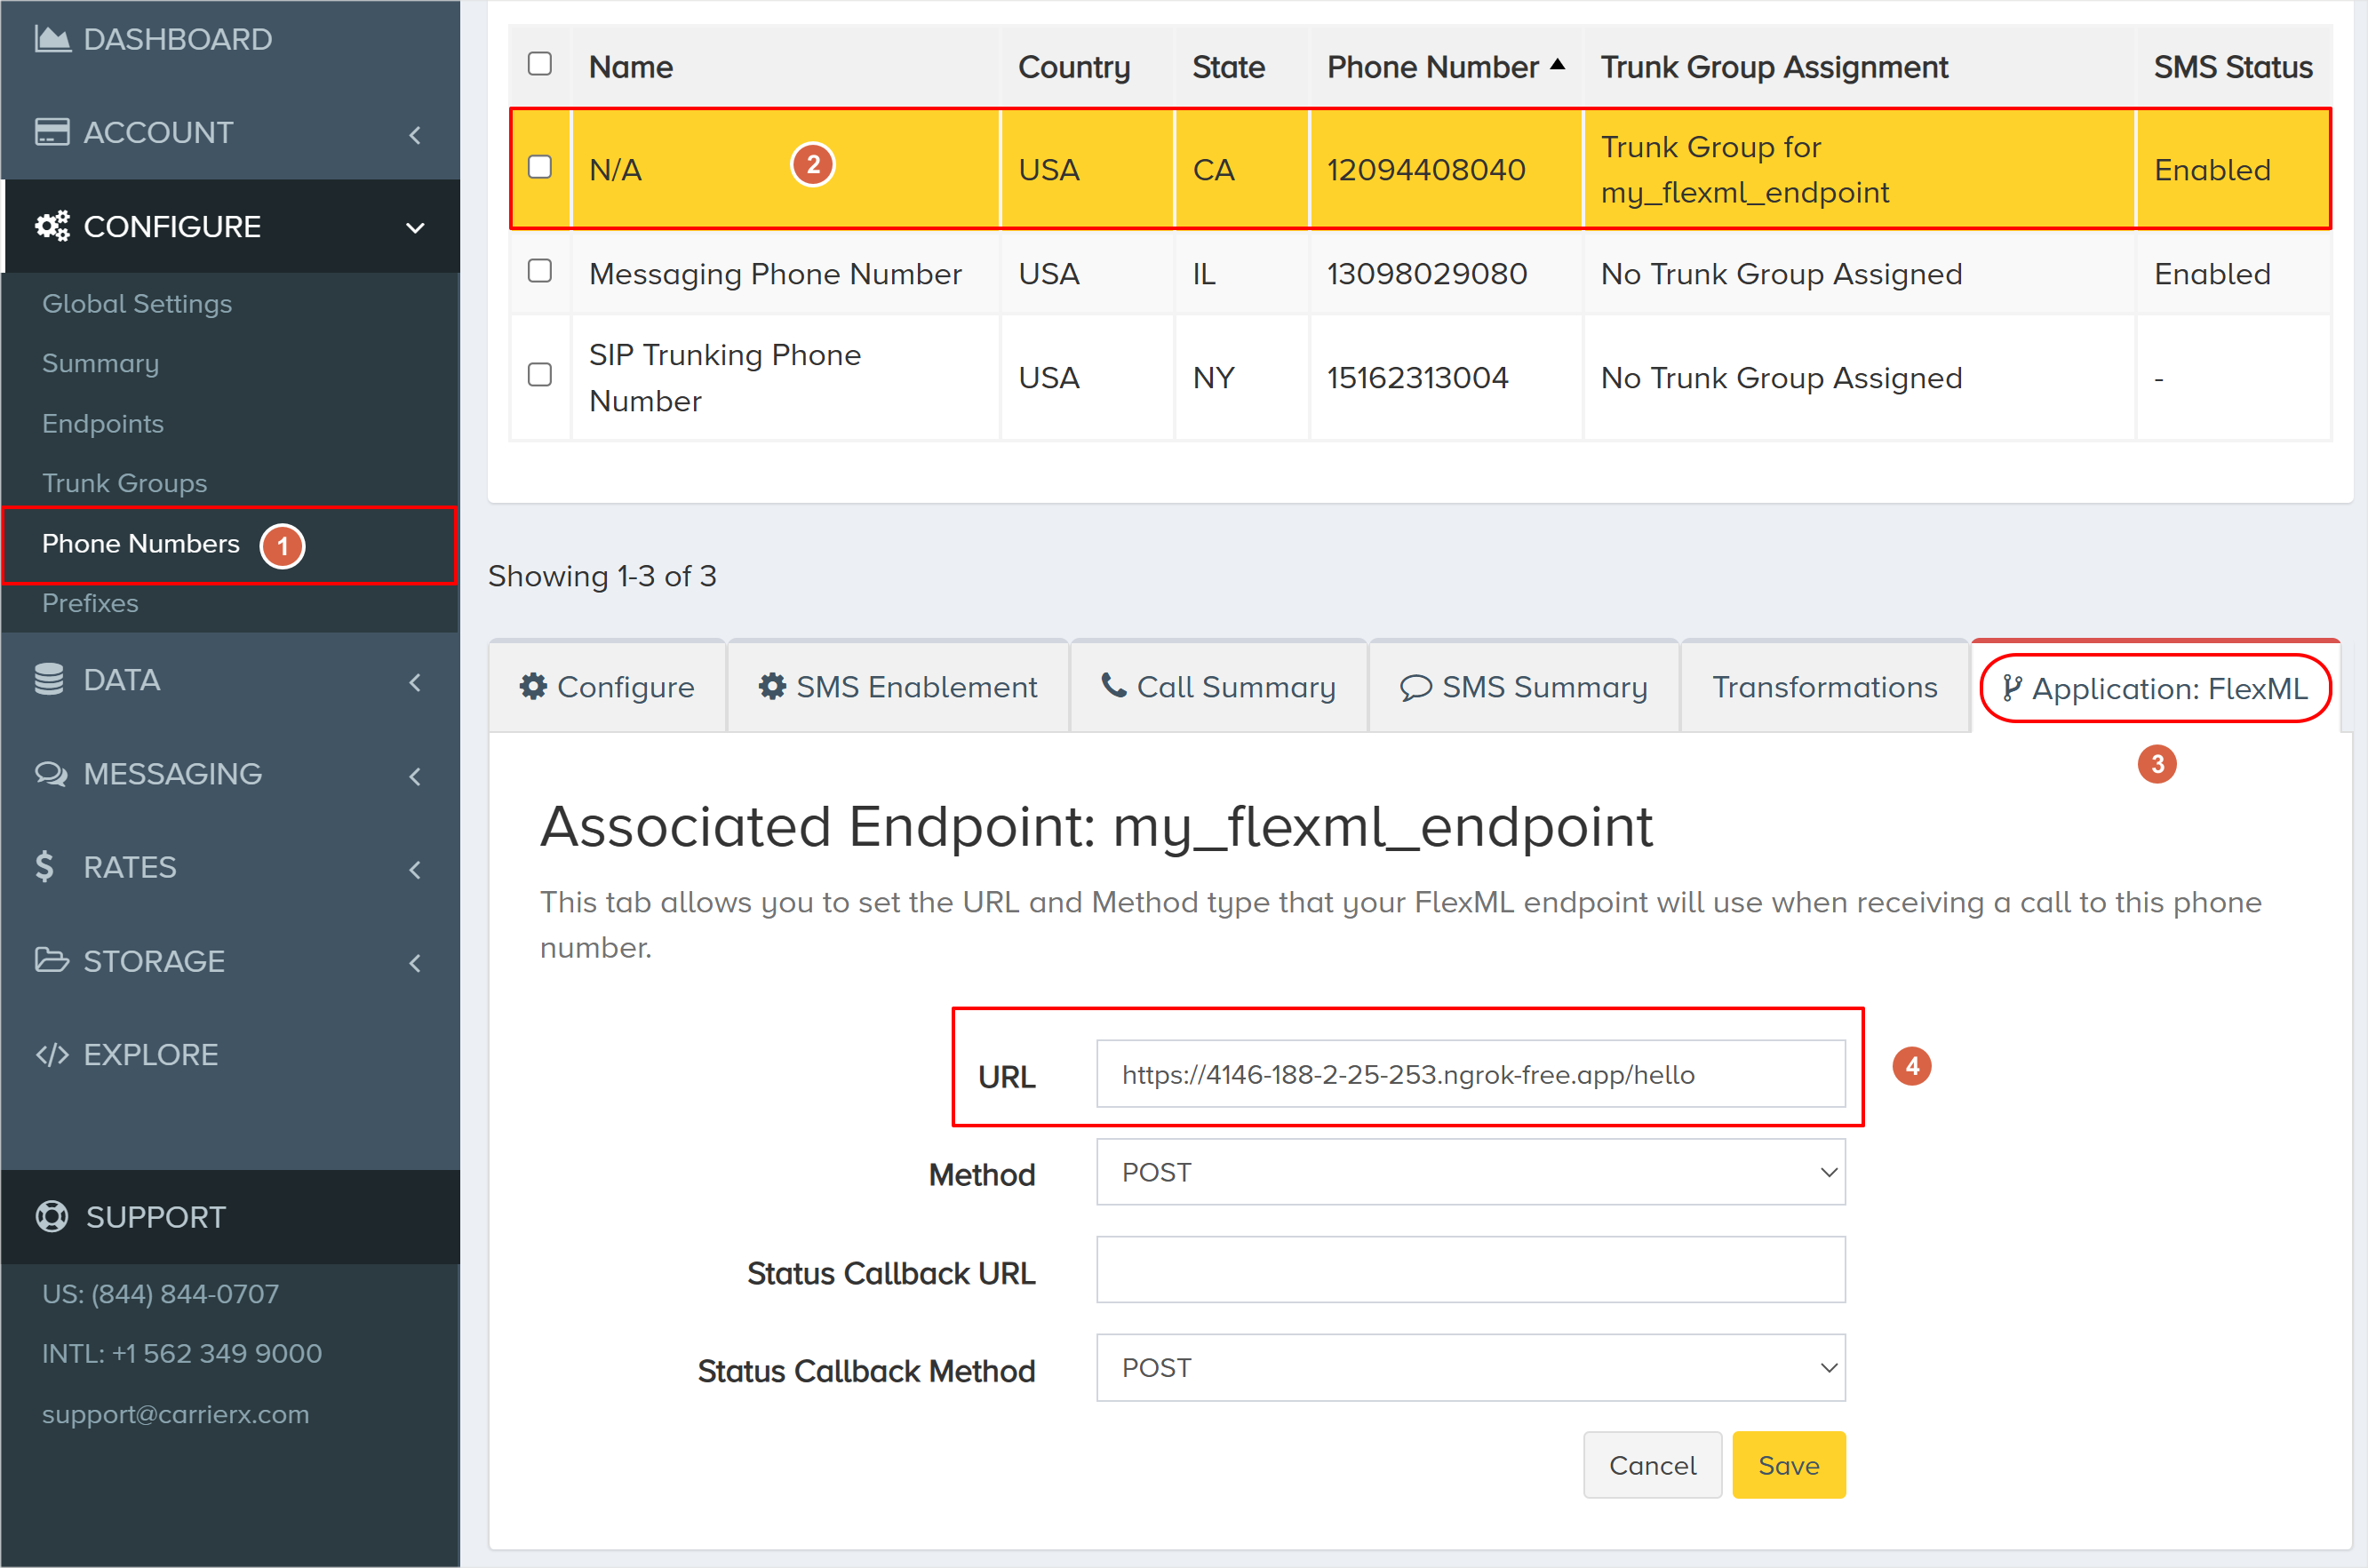
Task: Check the box for Messaging Phone Number row
Action: point(540,271)
